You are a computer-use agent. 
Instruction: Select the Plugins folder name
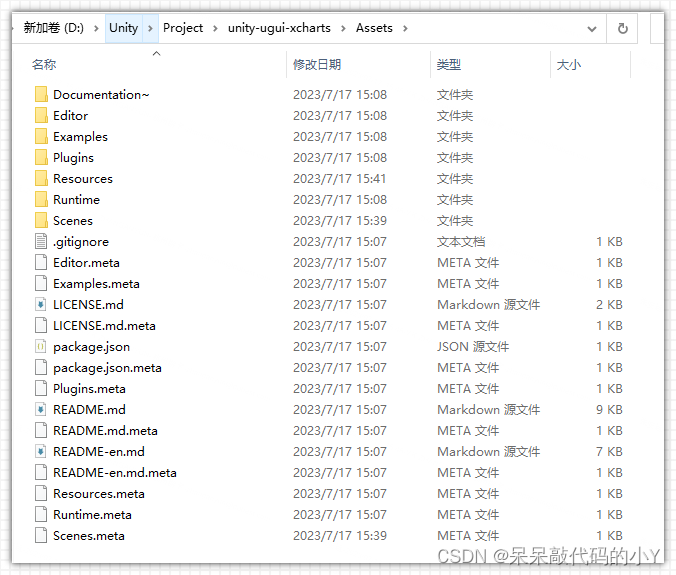pyautogui.click(x=73, y=158)
